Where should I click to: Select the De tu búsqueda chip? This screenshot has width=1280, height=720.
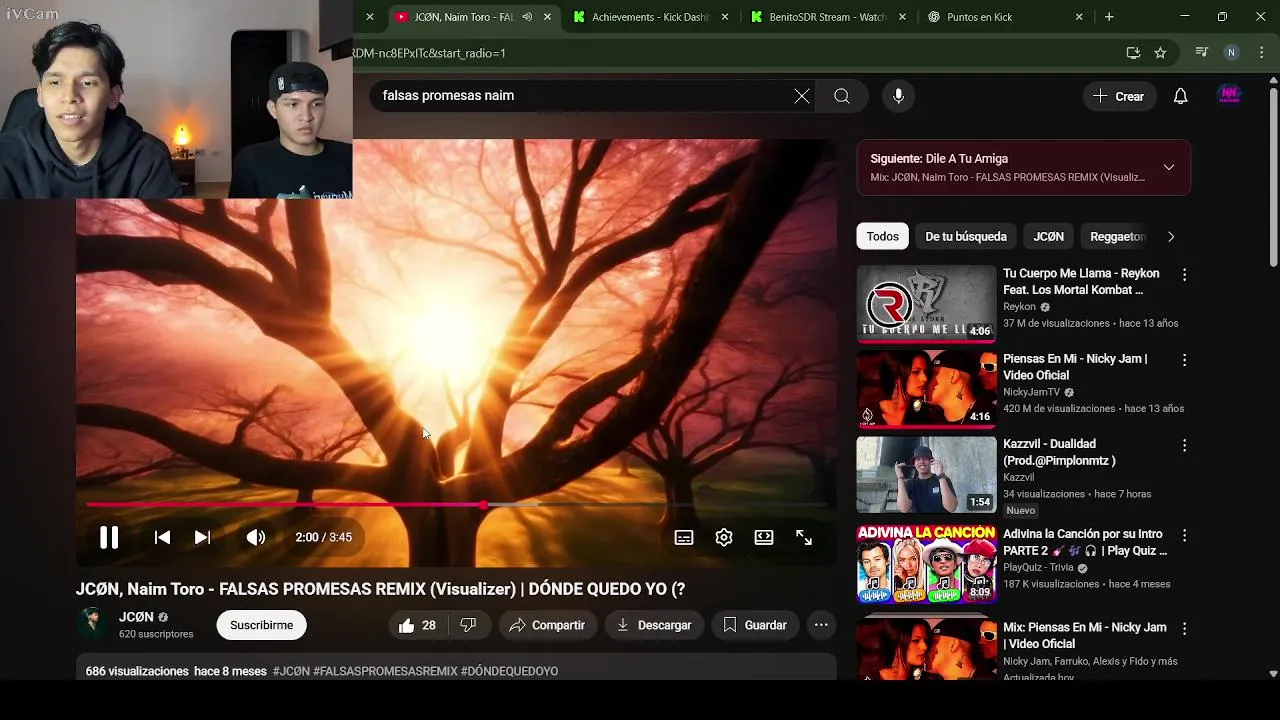[966, 236]
